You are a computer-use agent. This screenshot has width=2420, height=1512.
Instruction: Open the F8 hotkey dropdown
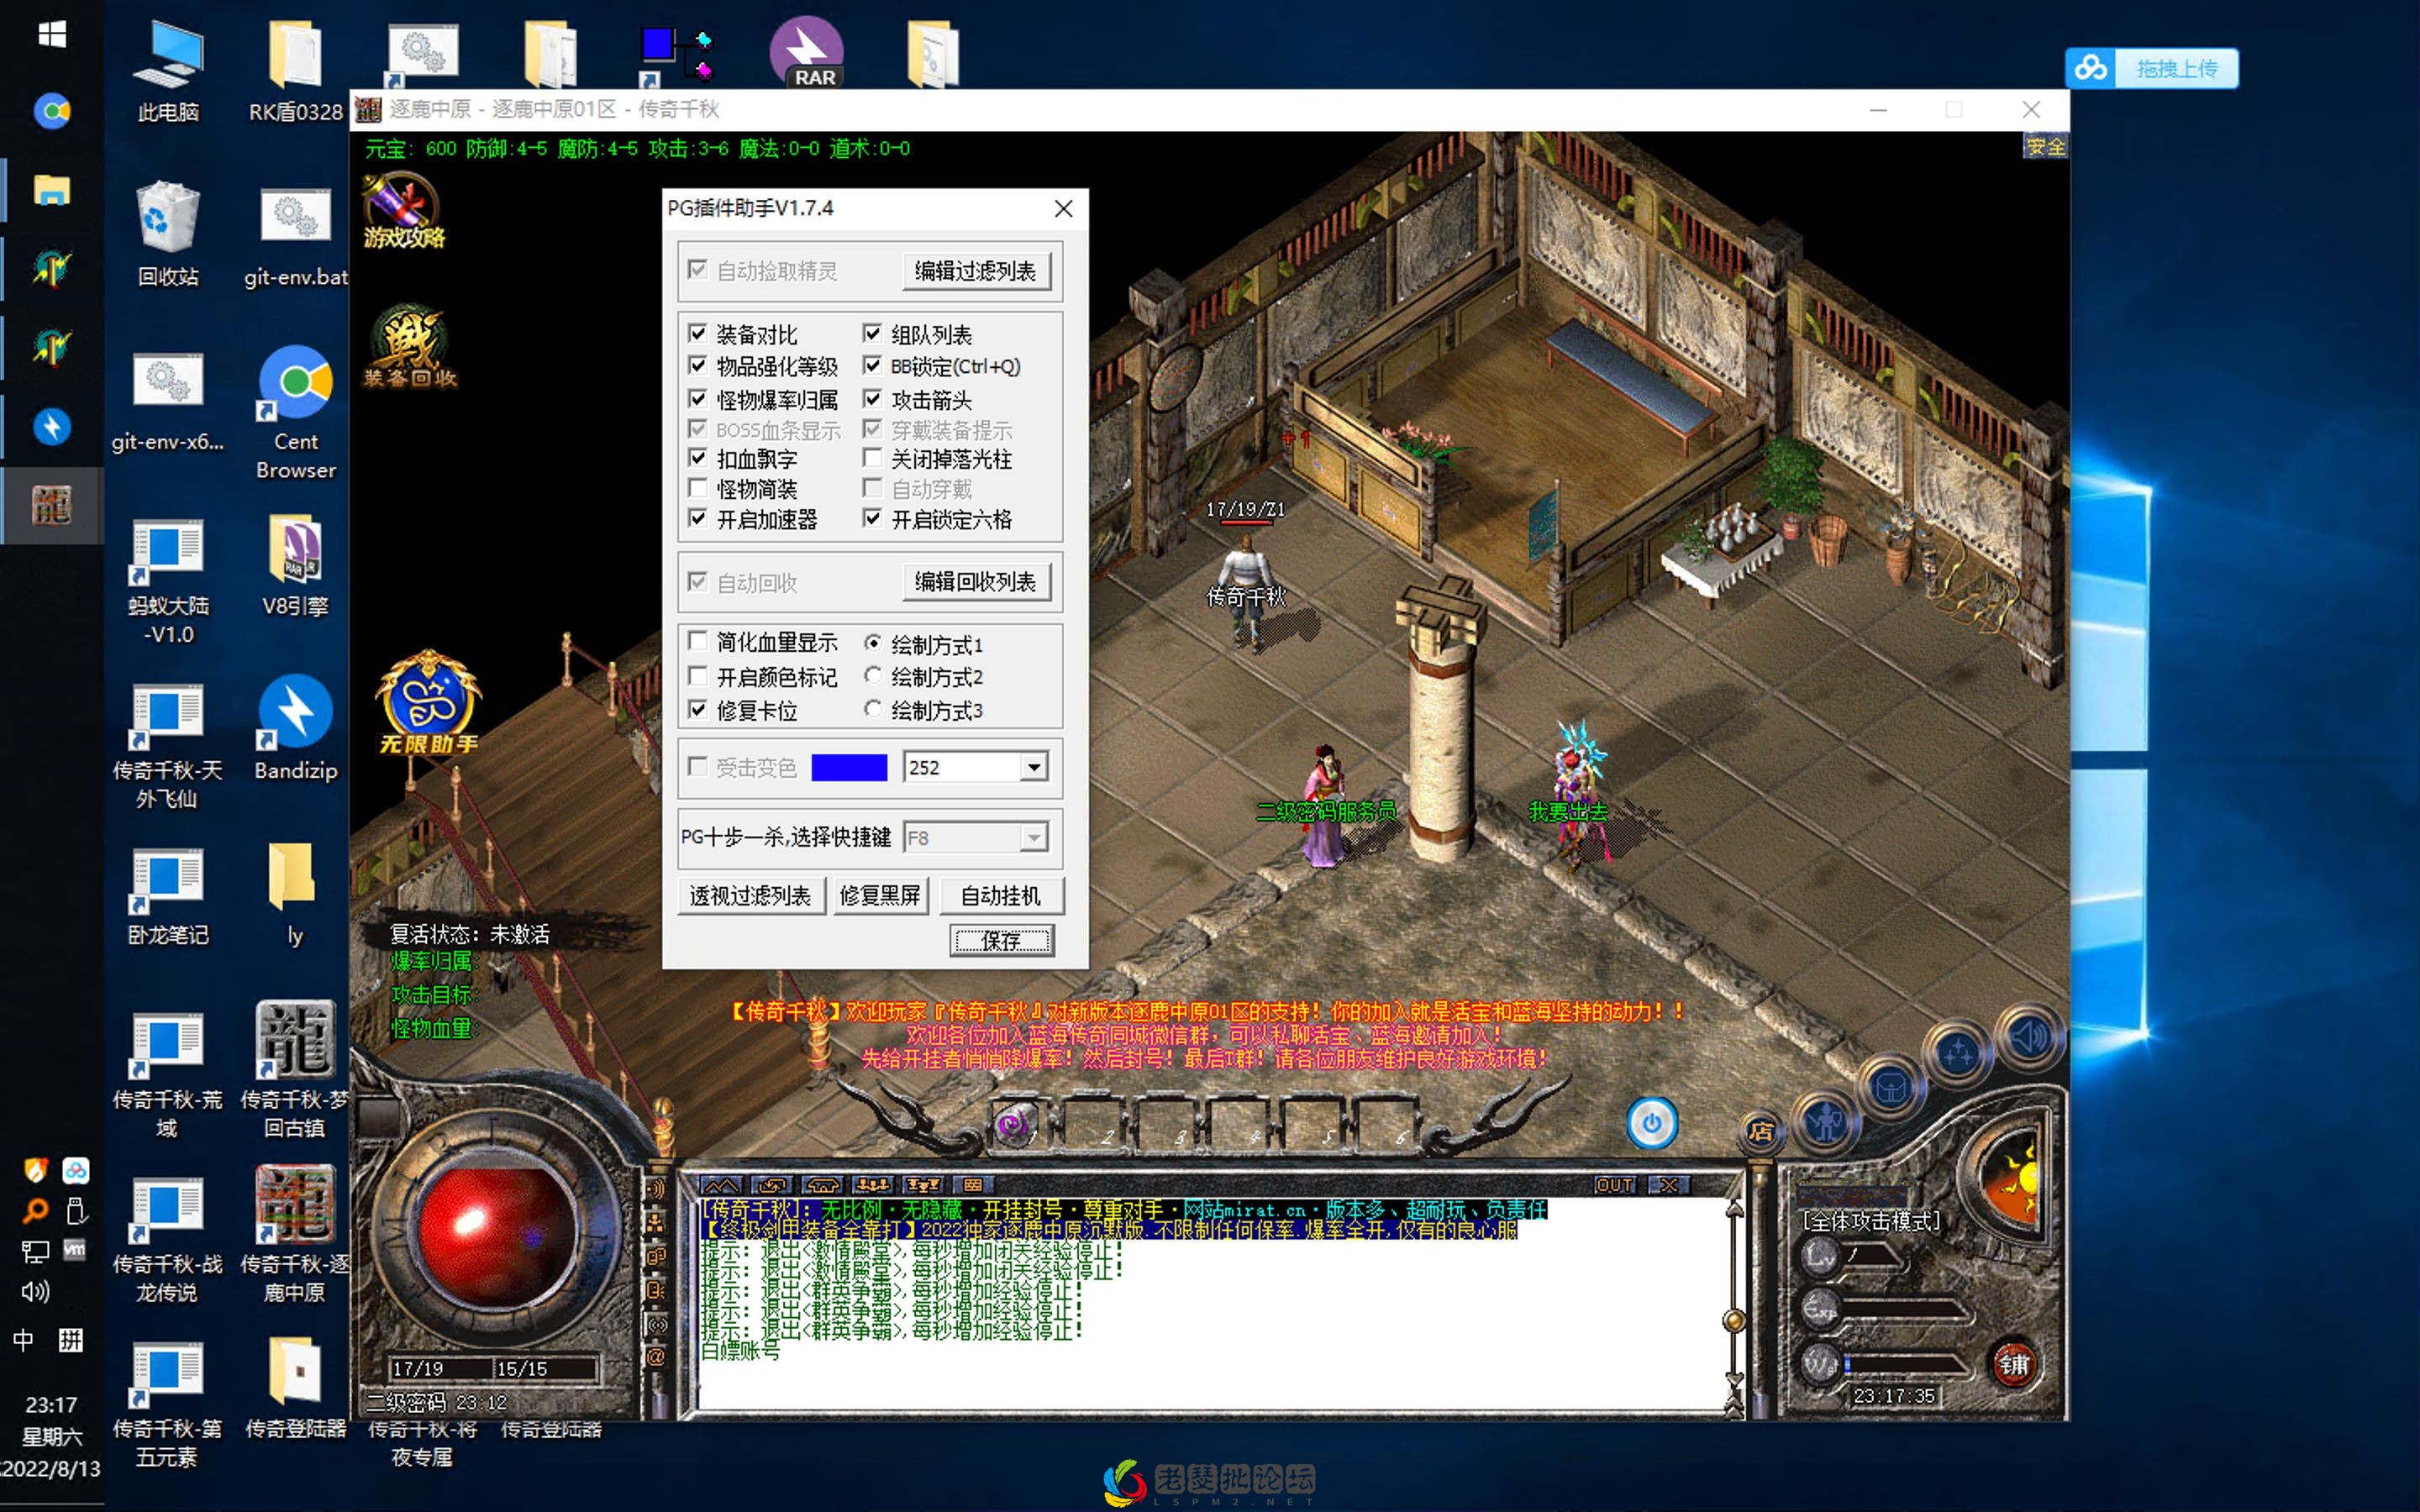[x=1034, y=837]
